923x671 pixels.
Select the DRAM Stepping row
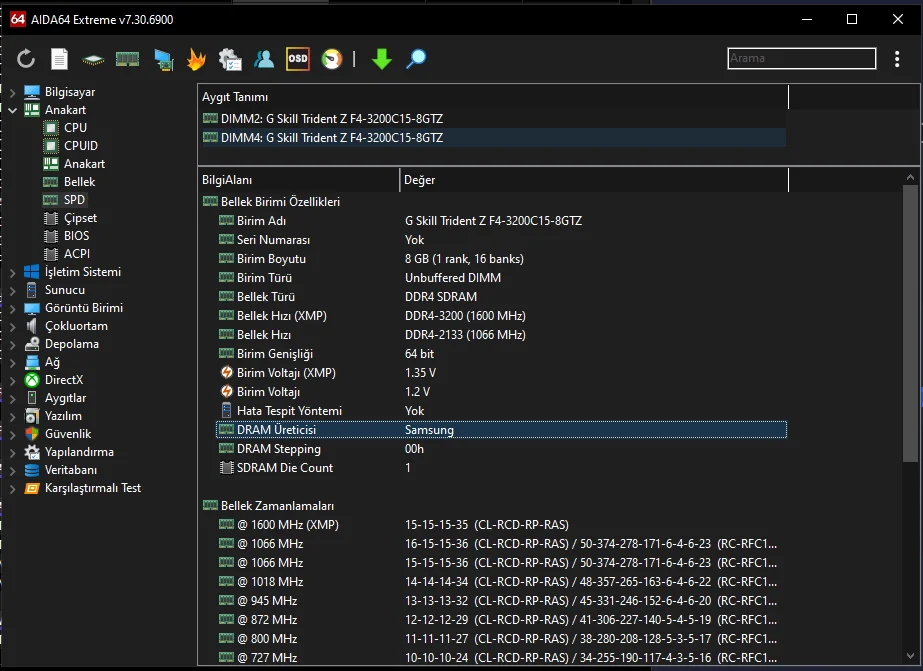[502, 449]
